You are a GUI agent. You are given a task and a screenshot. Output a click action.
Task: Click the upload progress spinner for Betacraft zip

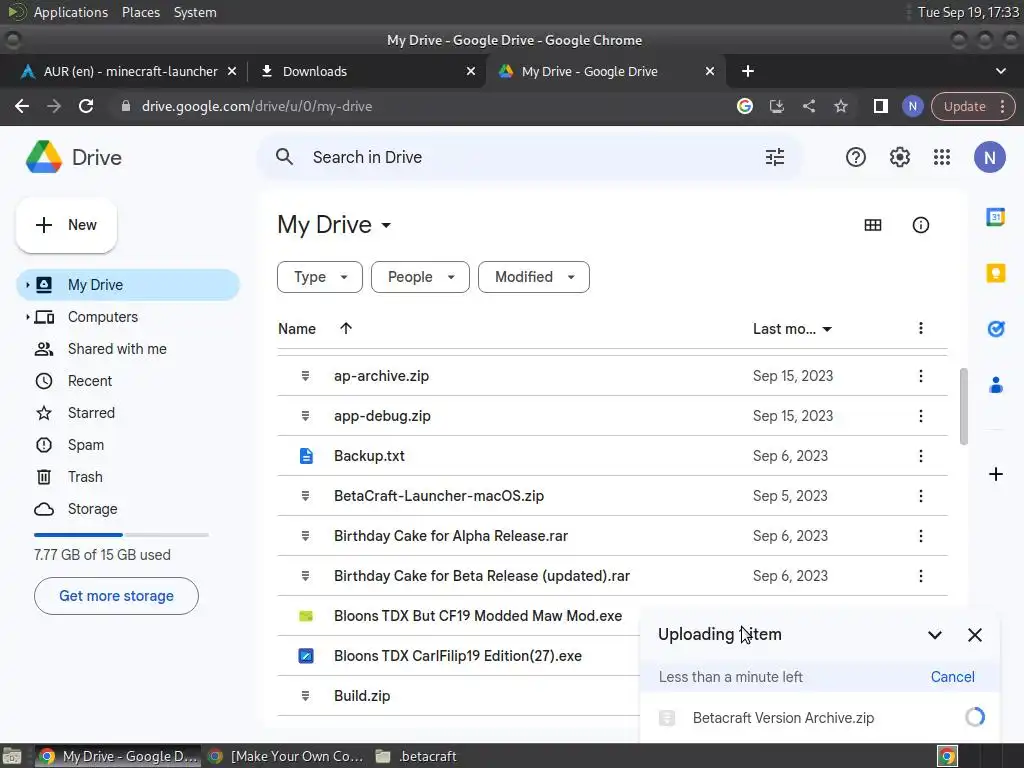pos(974,717)
